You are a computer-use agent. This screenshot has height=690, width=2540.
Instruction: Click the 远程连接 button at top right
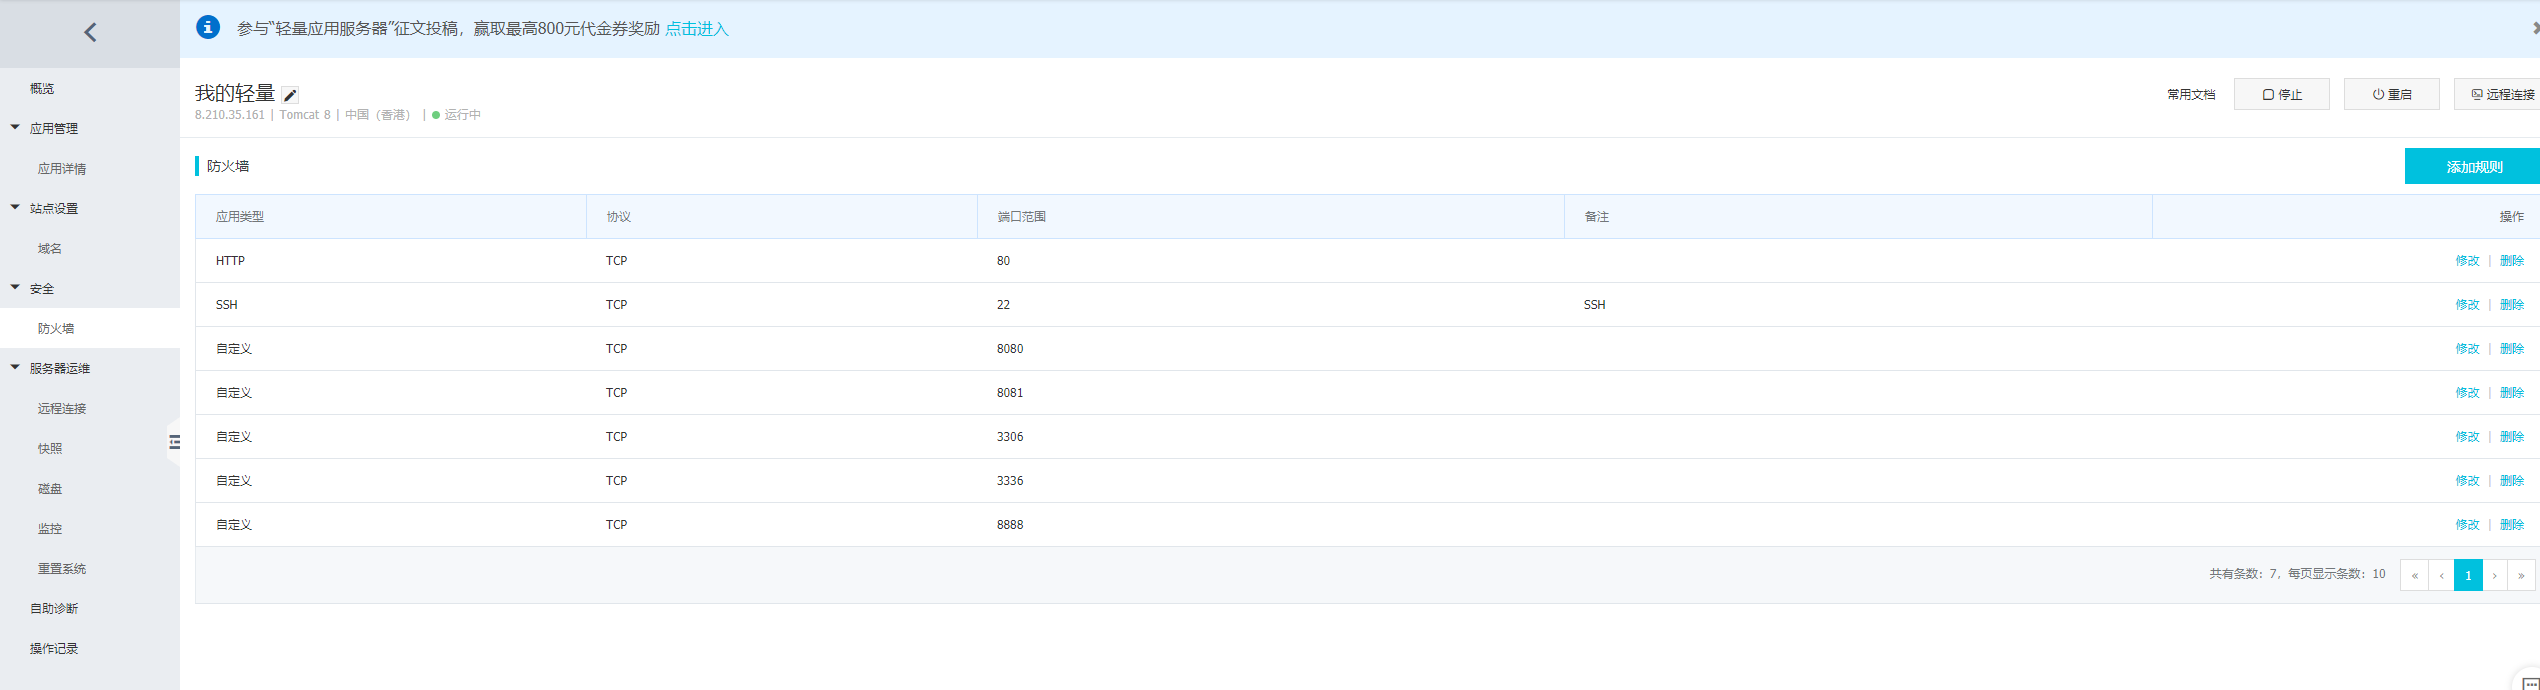pos(2497,94)
